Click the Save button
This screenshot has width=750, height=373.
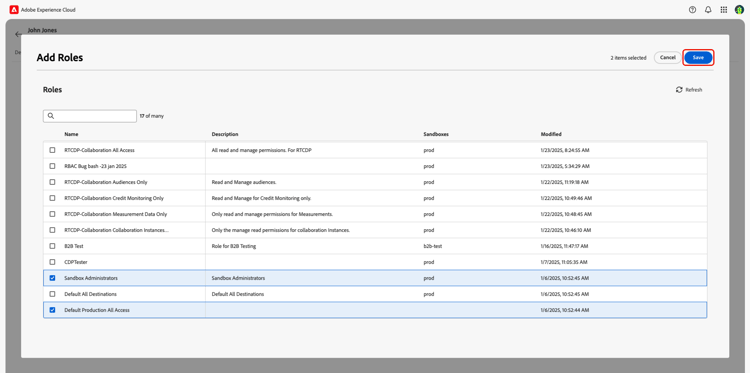click(698, 58)
